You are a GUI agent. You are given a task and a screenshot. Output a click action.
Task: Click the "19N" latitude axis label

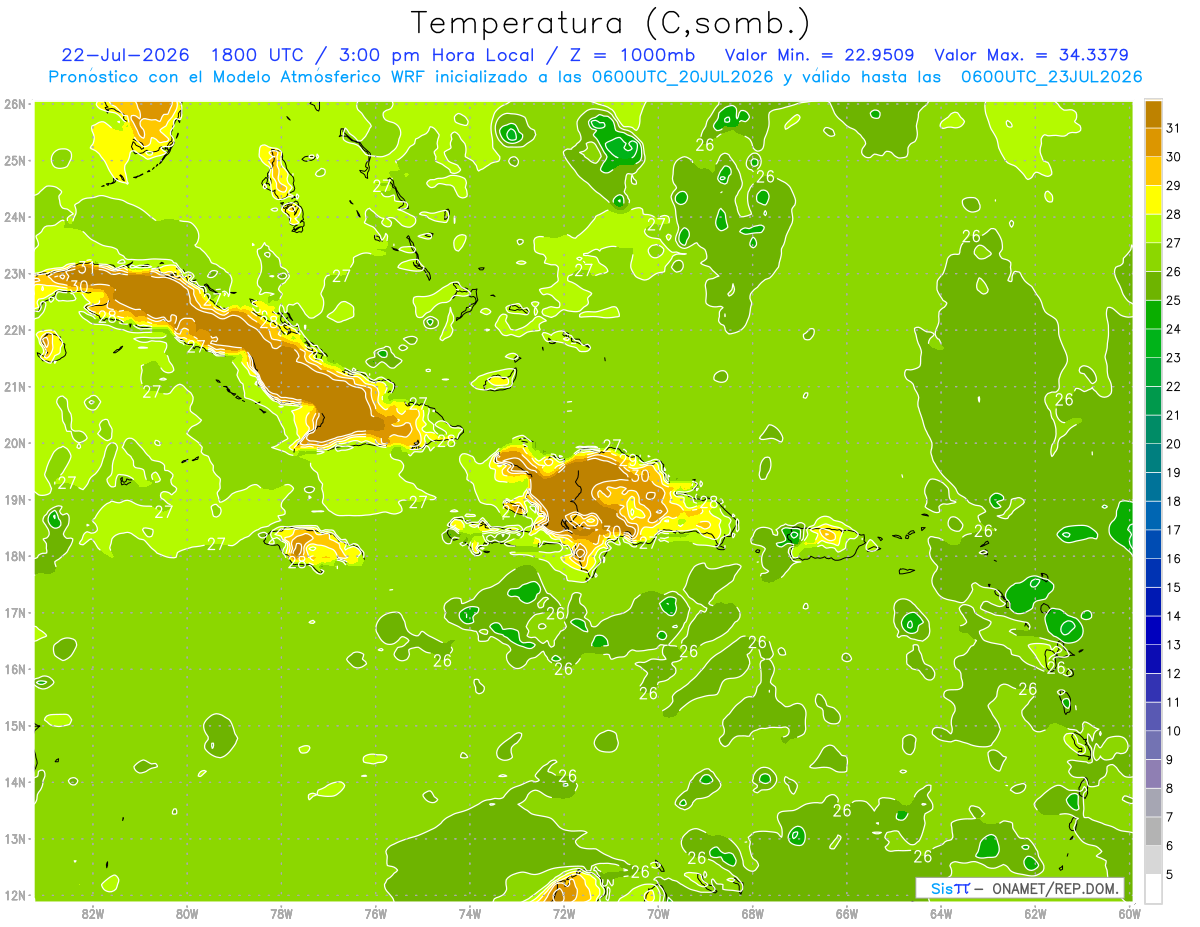pos(15,499)
